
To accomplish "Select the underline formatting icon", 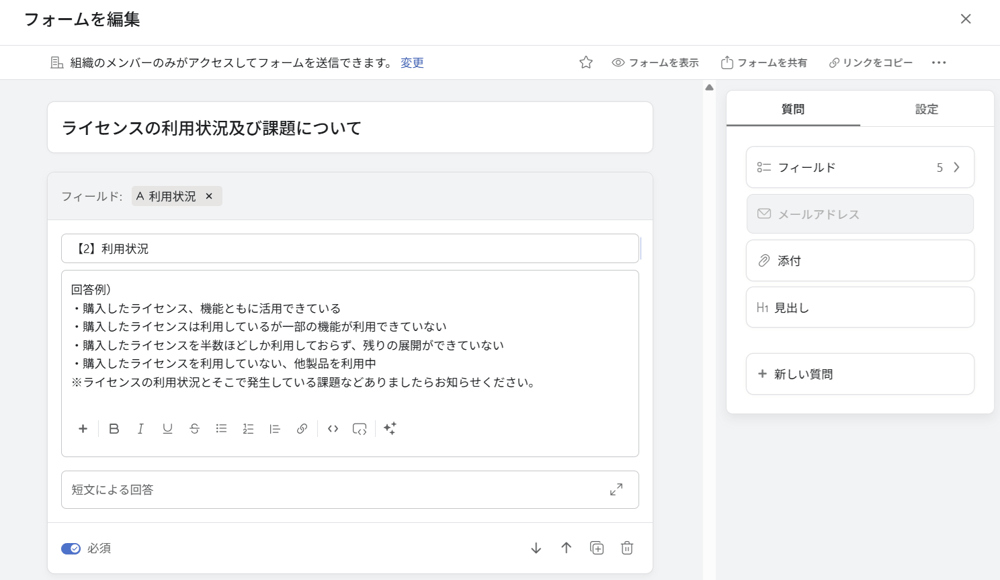I will [x=168, y=428].
